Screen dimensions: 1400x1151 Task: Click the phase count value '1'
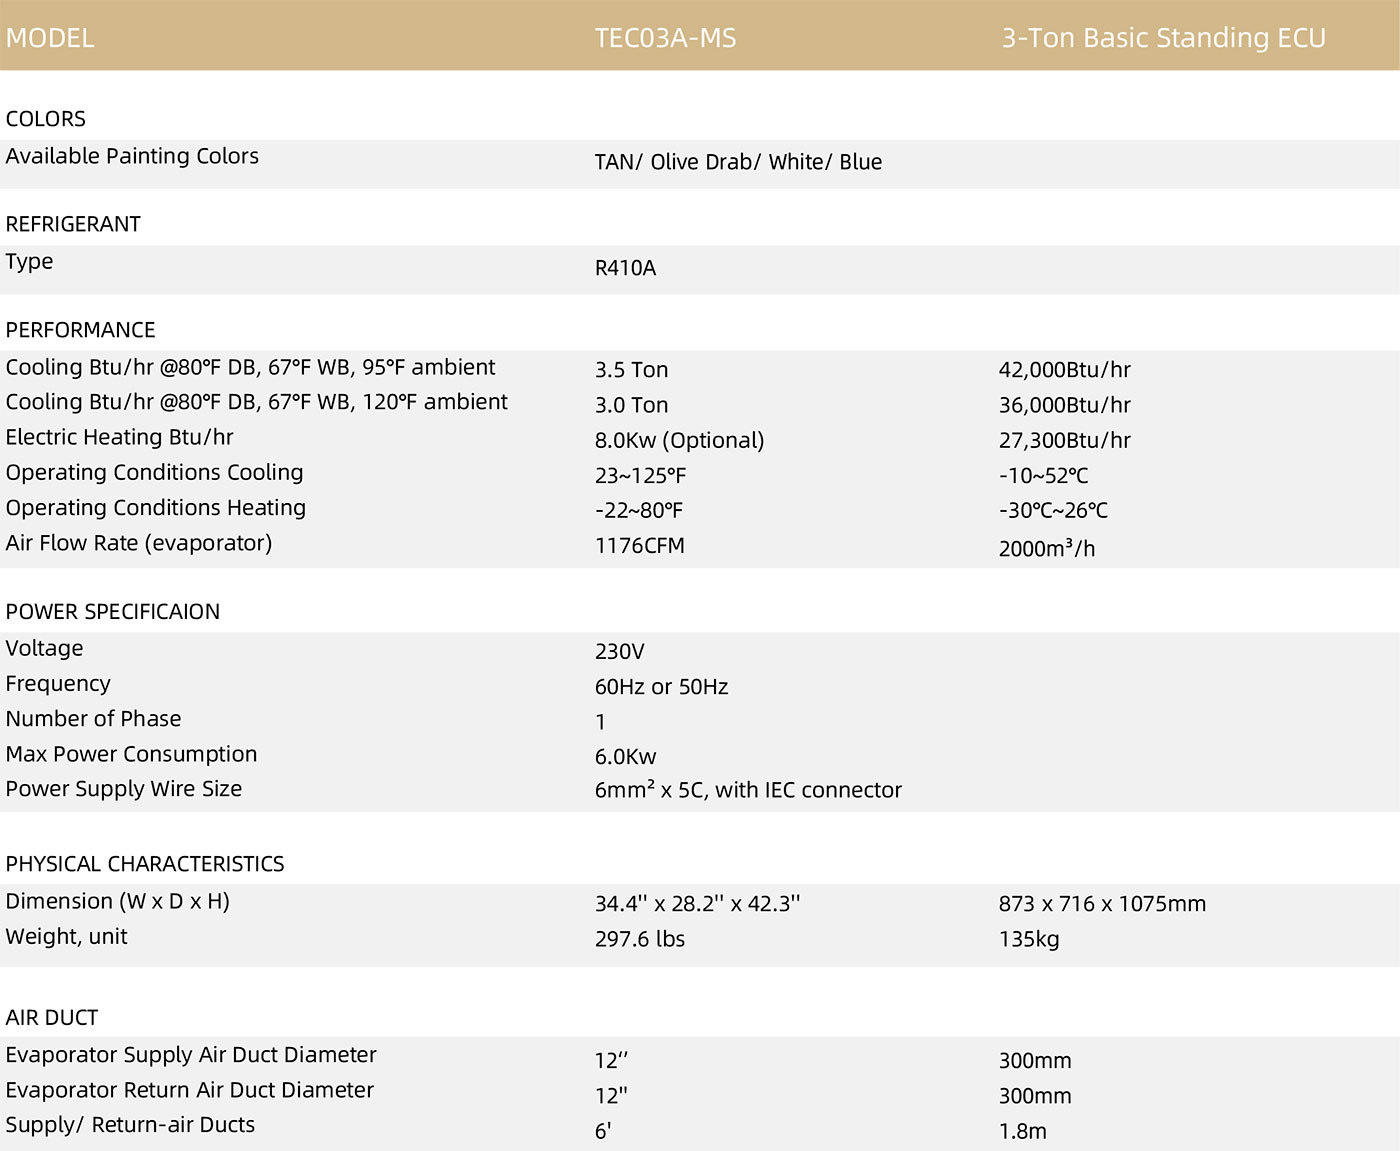[600, 722]
